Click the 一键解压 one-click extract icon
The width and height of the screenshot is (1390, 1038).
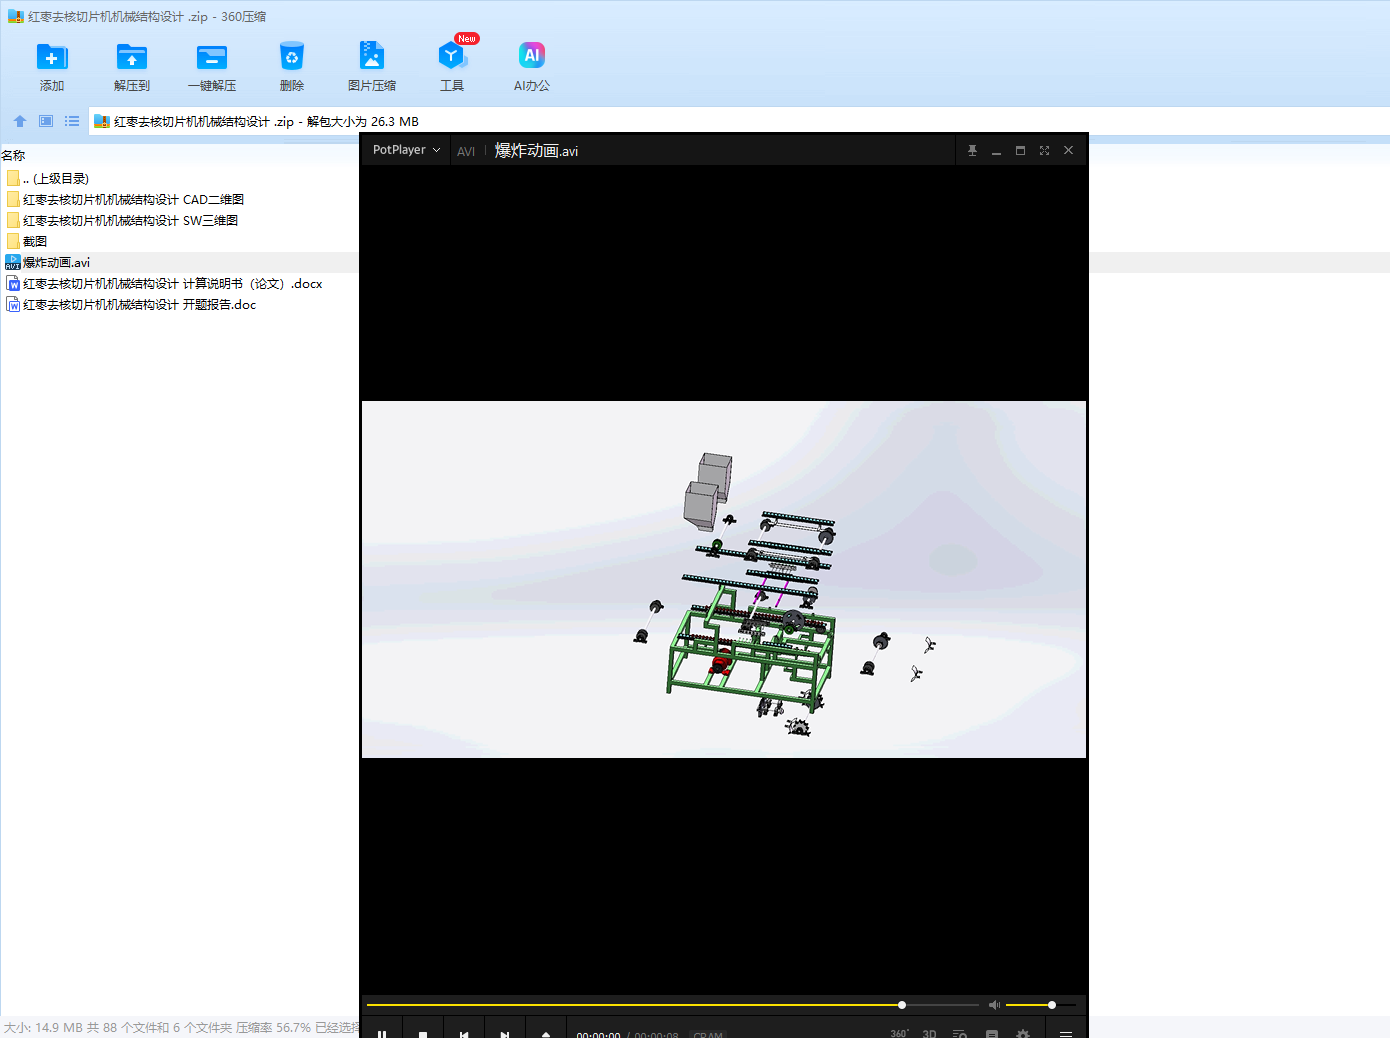212,57
